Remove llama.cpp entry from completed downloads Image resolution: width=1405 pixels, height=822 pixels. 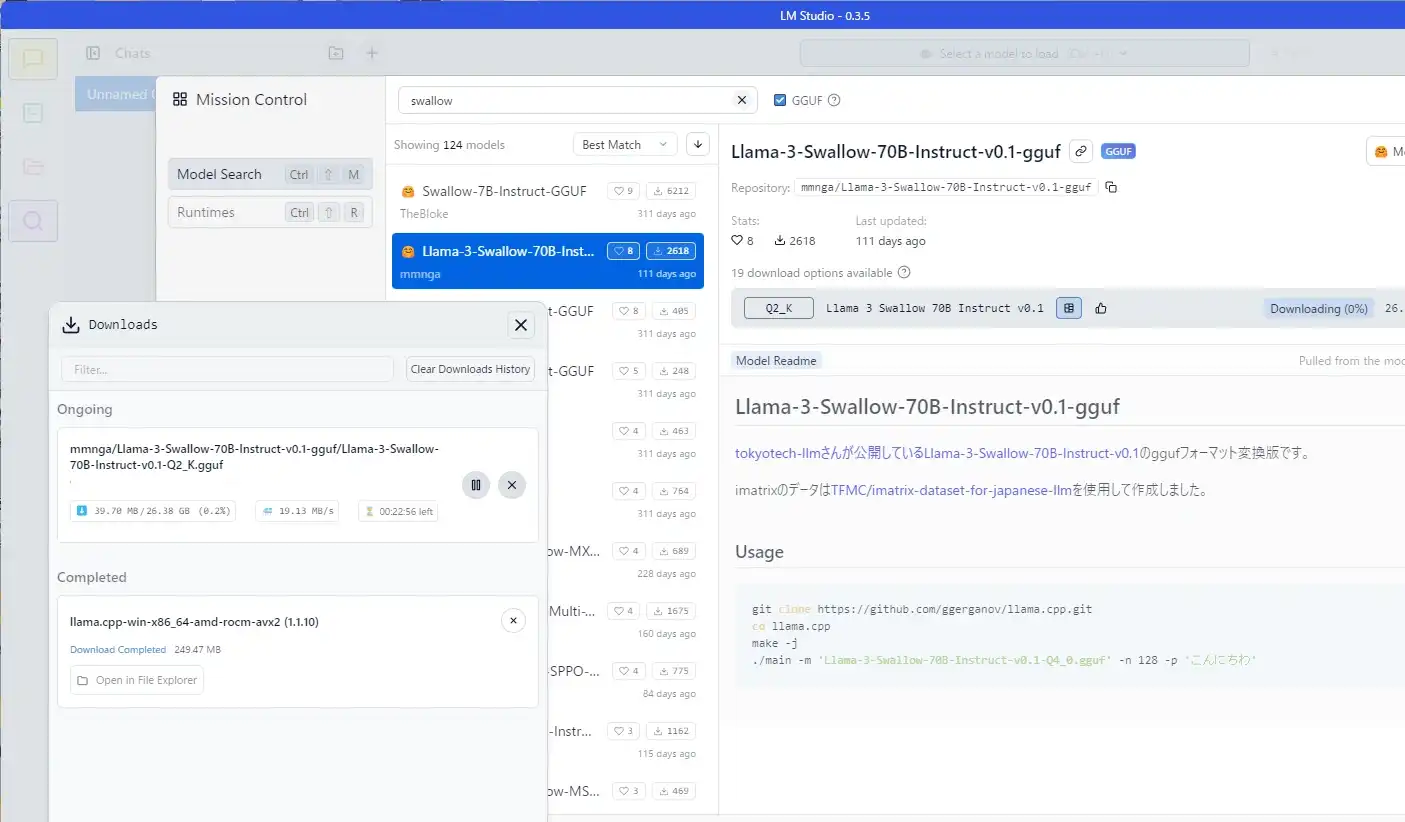pos(513,621)
